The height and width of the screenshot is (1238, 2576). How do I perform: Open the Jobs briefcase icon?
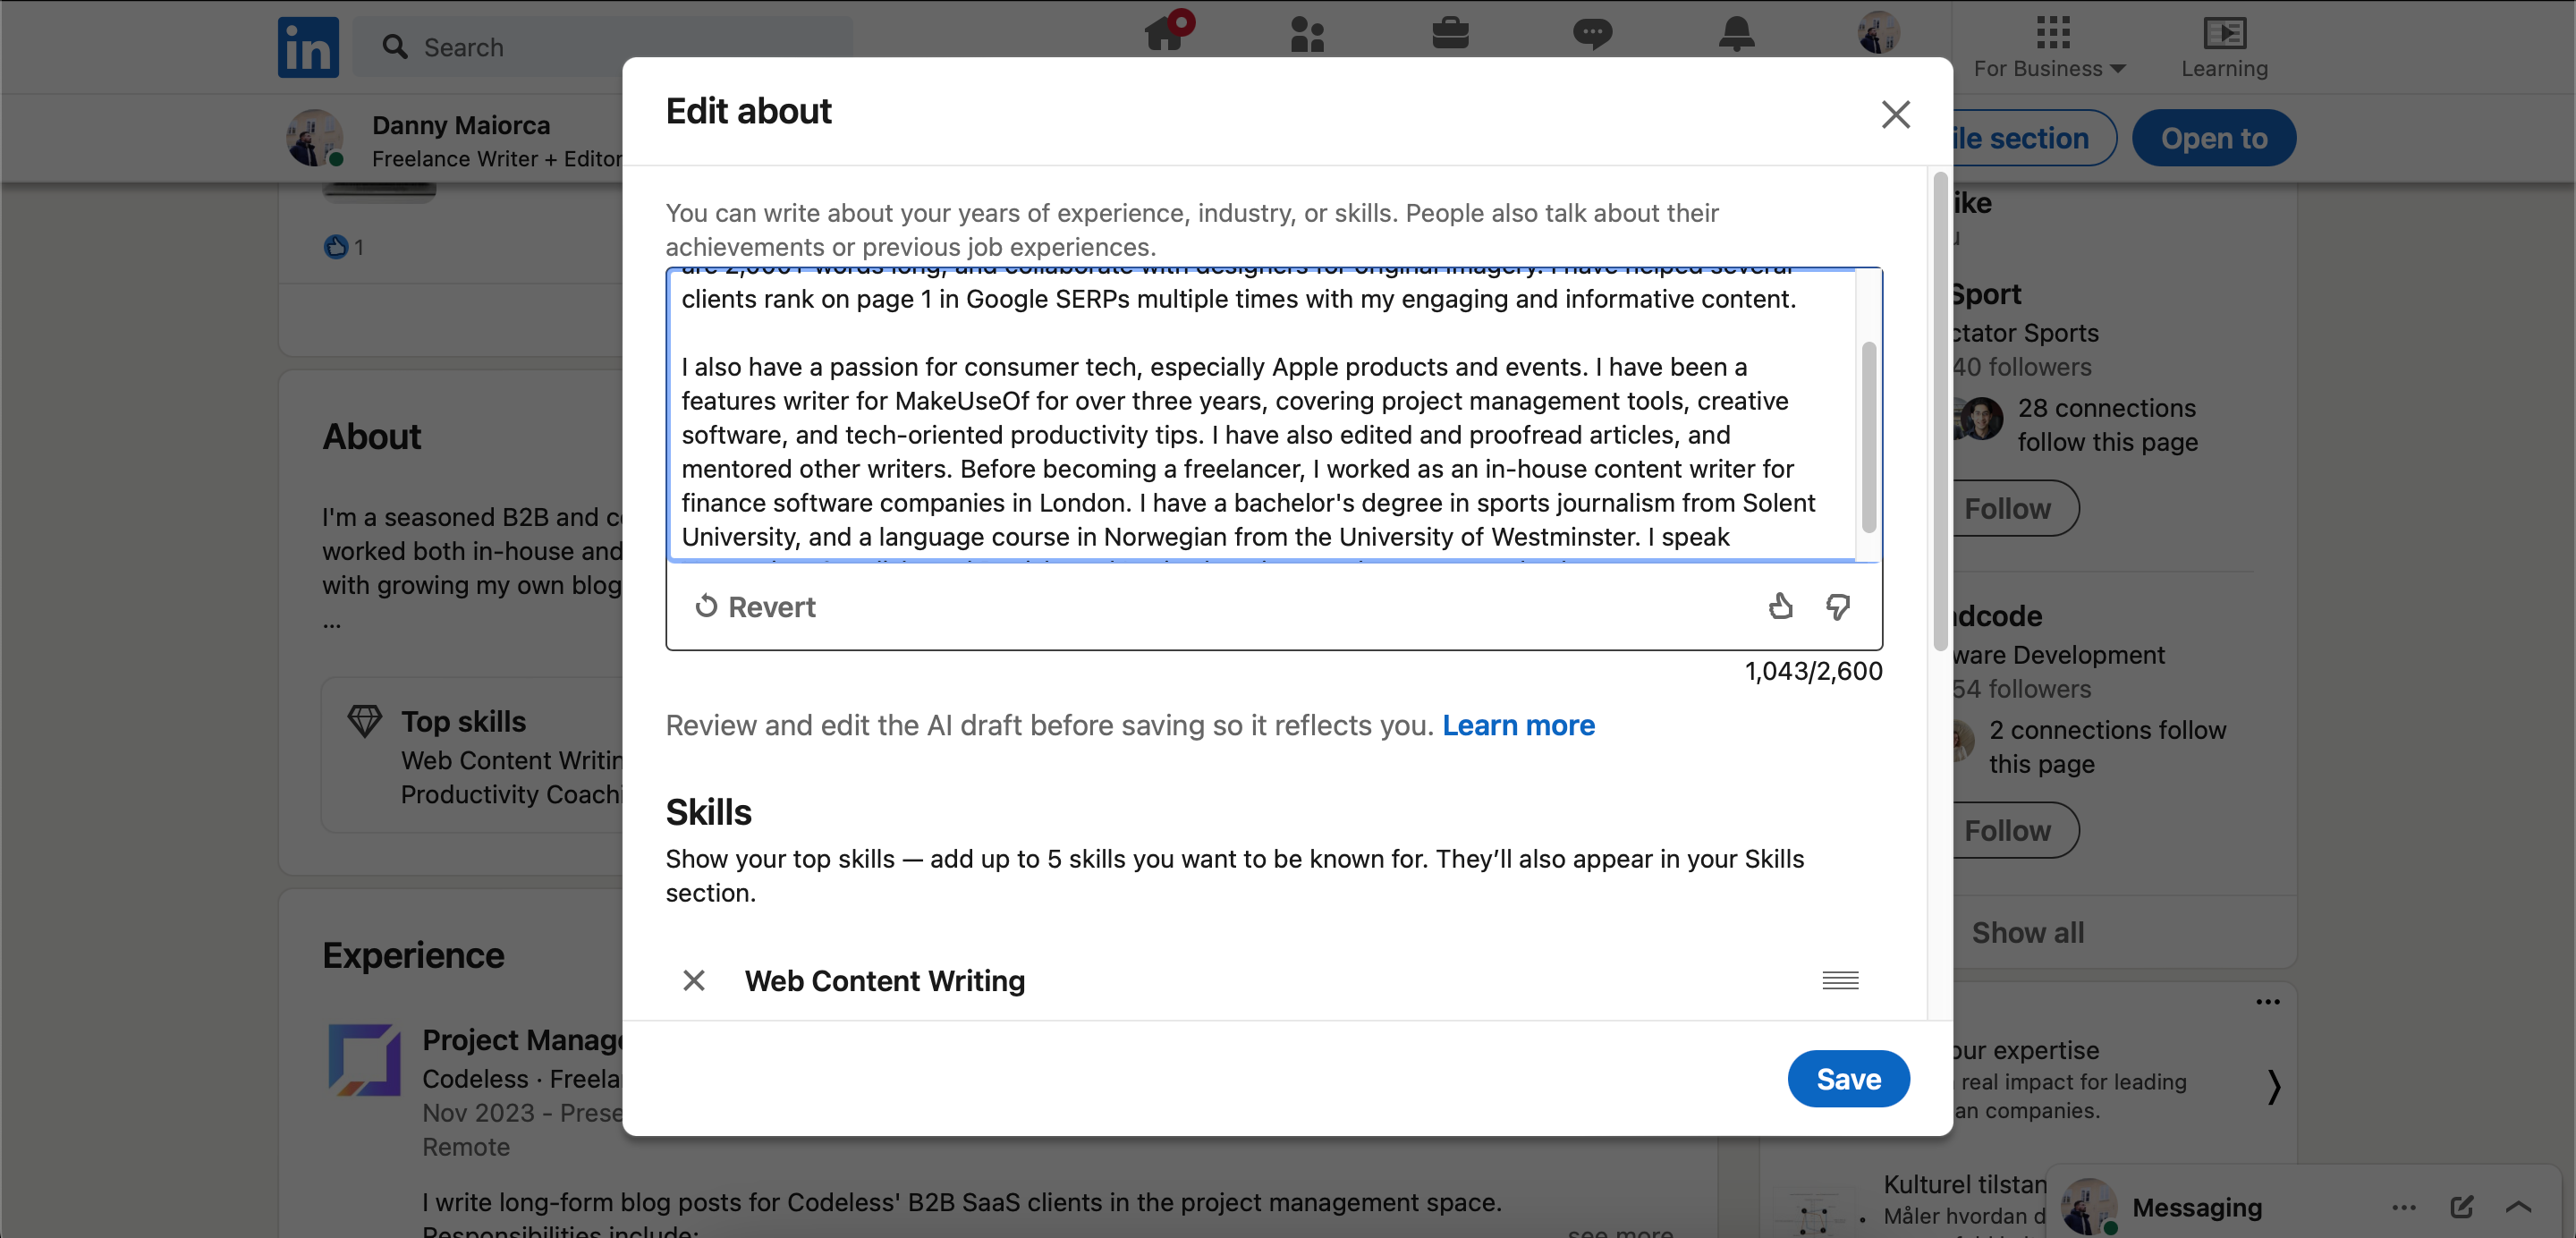(x=1452, y=33)
